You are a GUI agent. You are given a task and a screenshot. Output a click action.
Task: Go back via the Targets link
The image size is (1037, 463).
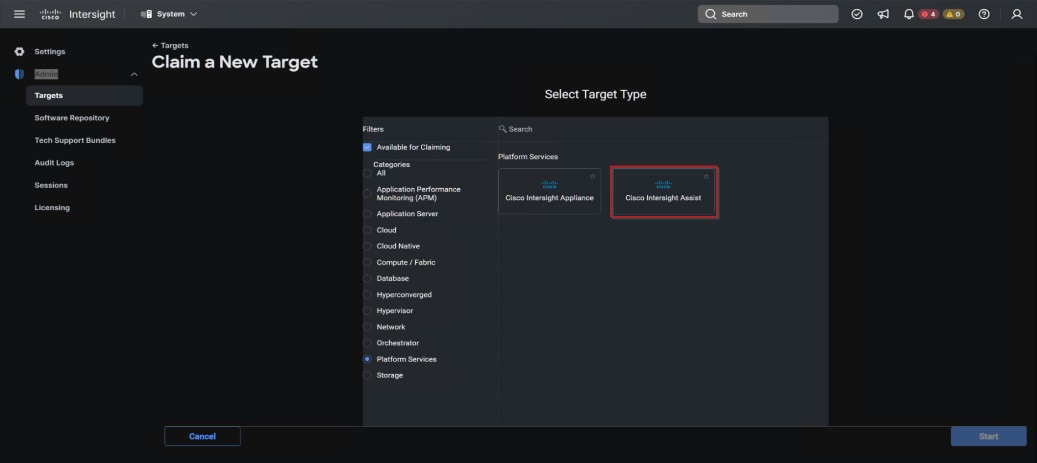click(170, 46)
